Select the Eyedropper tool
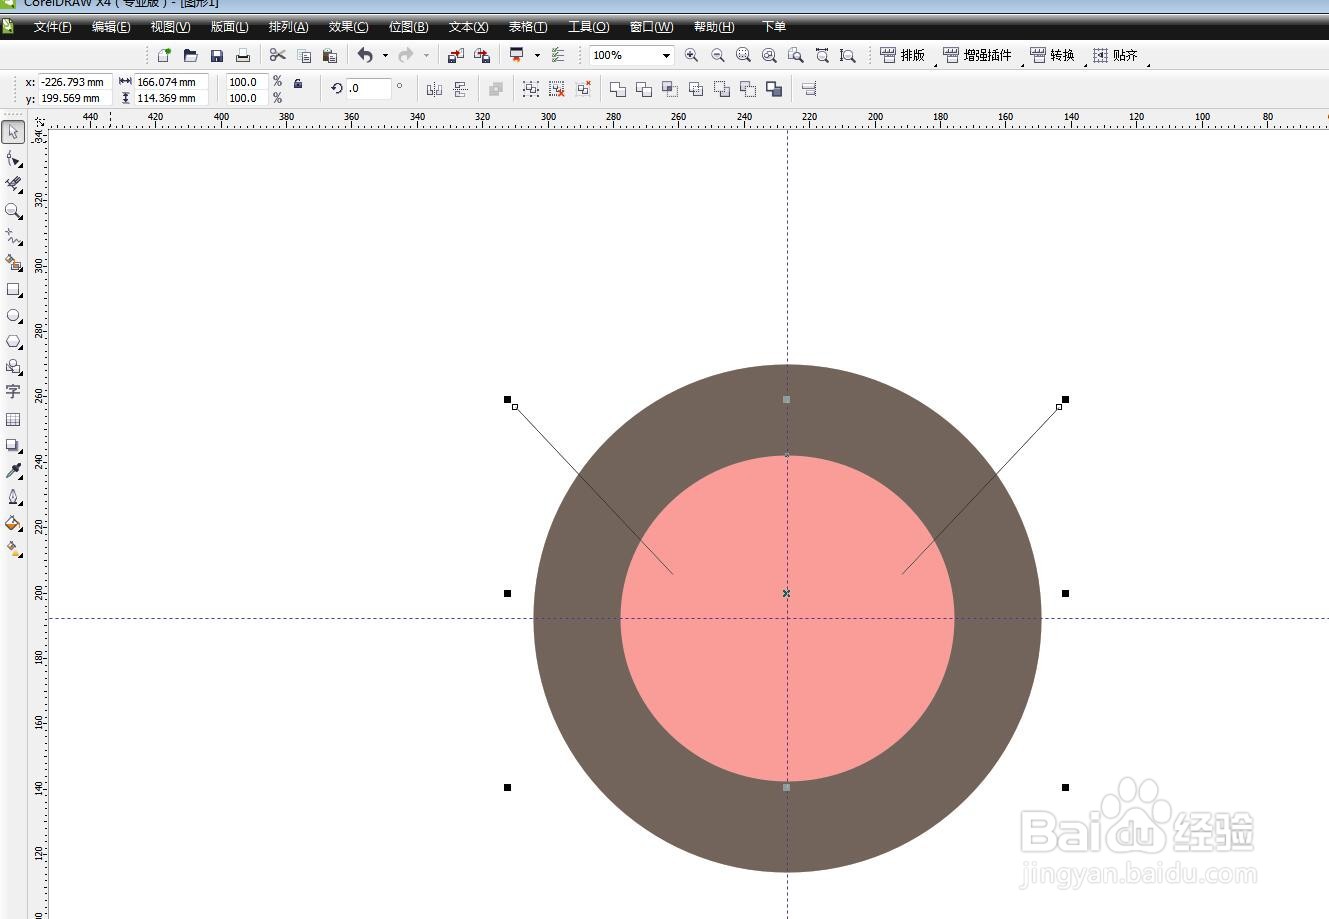1329x919 pixels. (13, 471)
